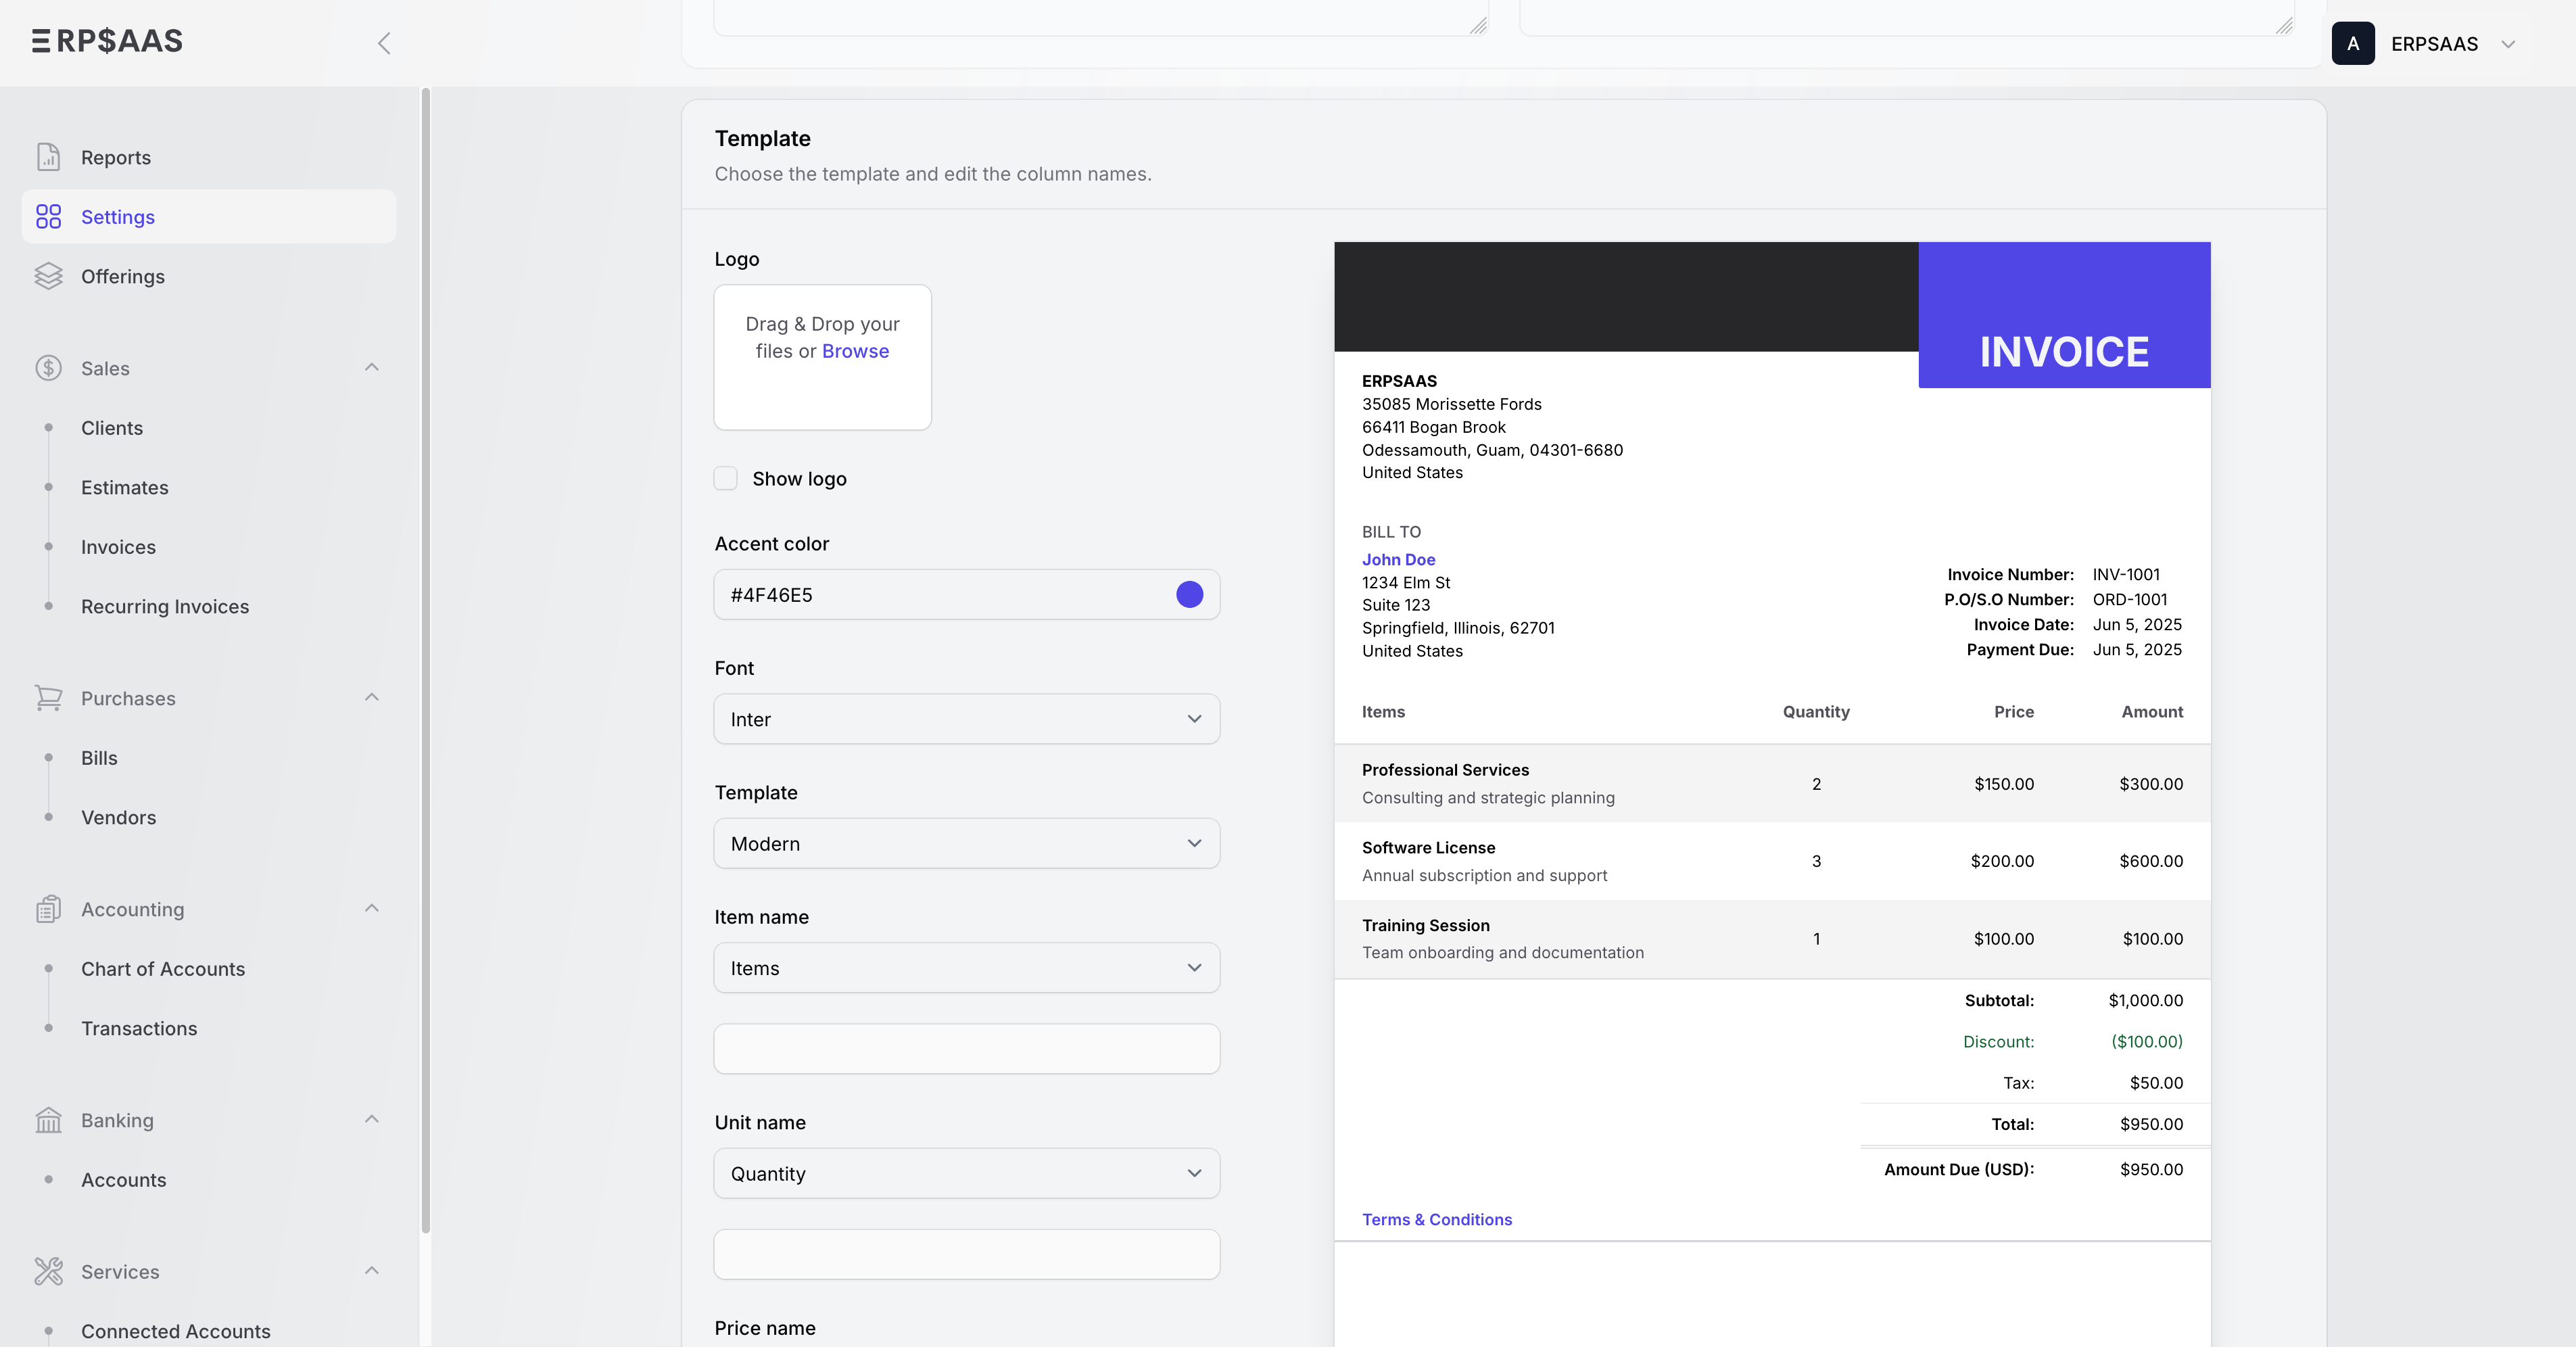Click the Services tools icon
The image size is (2576, 1347).
(48, 1271)
